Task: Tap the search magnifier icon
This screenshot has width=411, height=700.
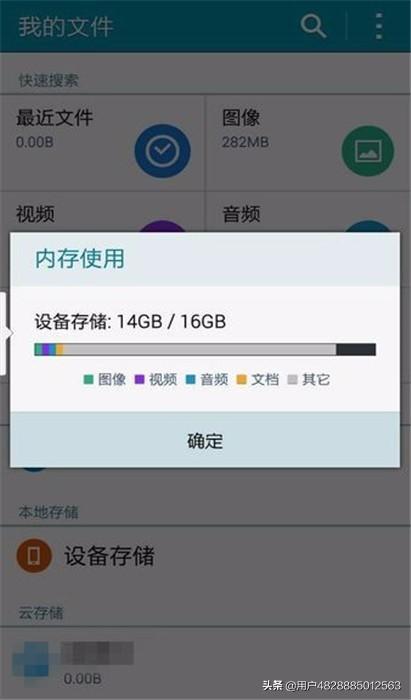Action: click(313, 26)
